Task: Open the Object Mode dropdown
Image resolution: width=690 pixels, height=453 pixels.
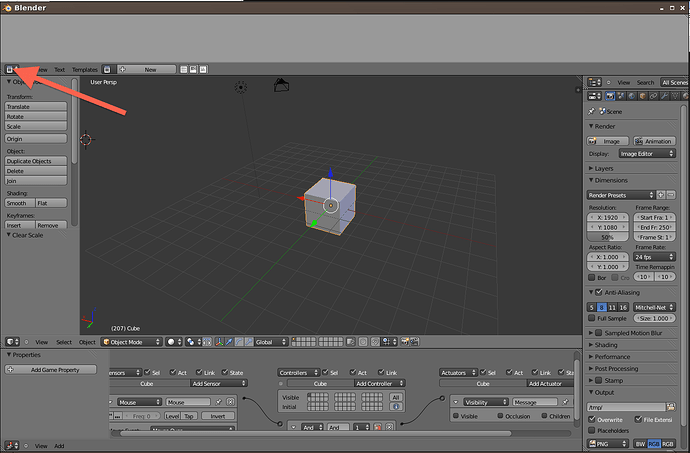Action: (x=131, y=342)
